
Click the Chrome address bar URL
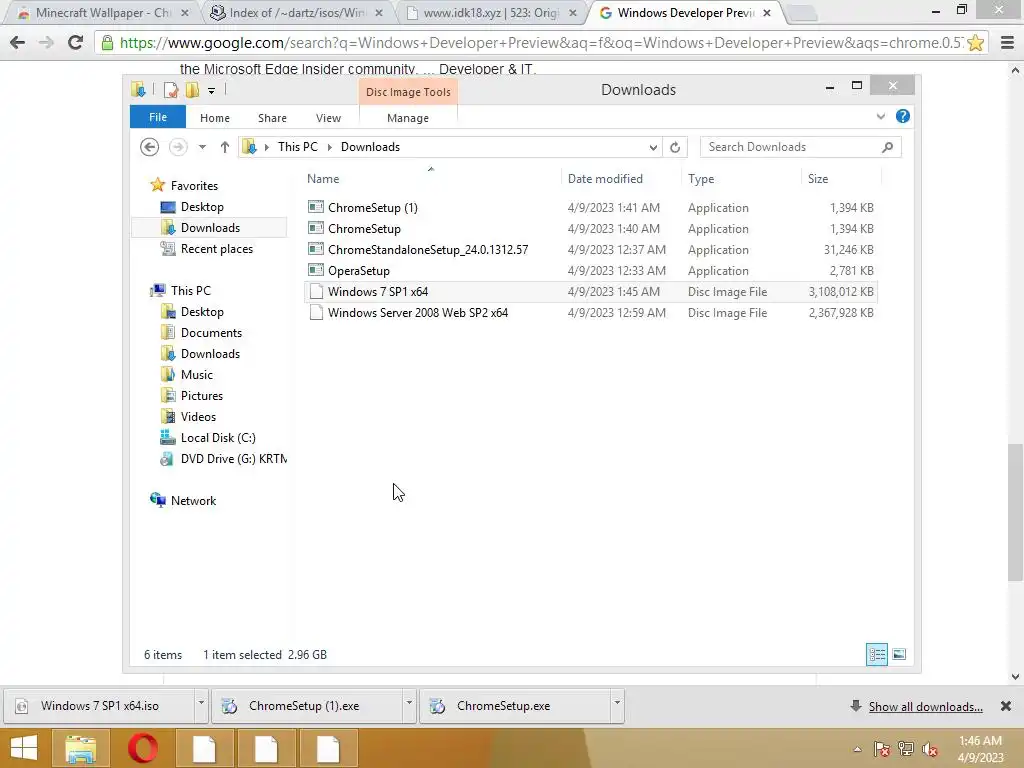(541, 43)
